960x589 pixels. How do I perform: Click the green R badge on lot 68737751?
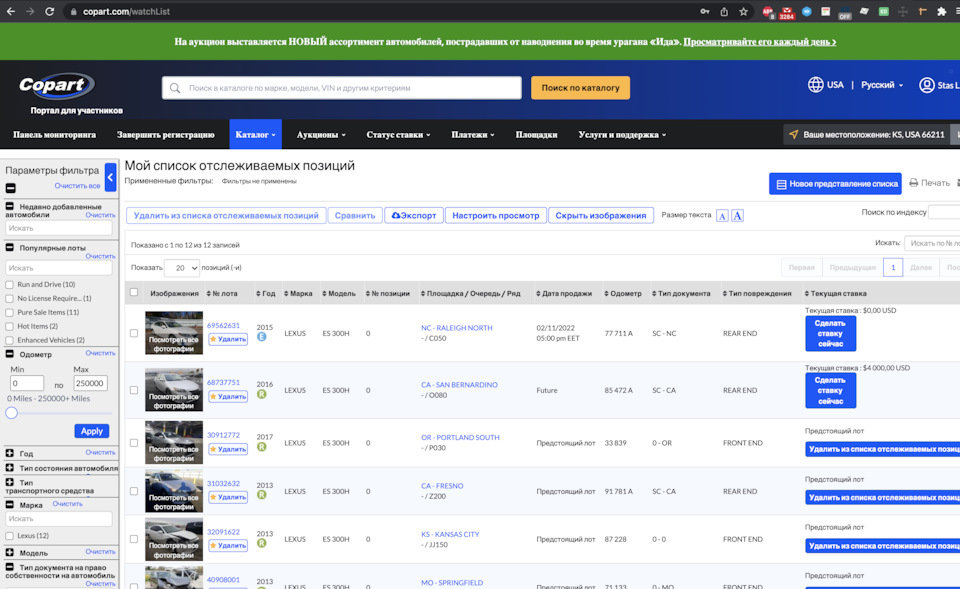pos(261,394)
